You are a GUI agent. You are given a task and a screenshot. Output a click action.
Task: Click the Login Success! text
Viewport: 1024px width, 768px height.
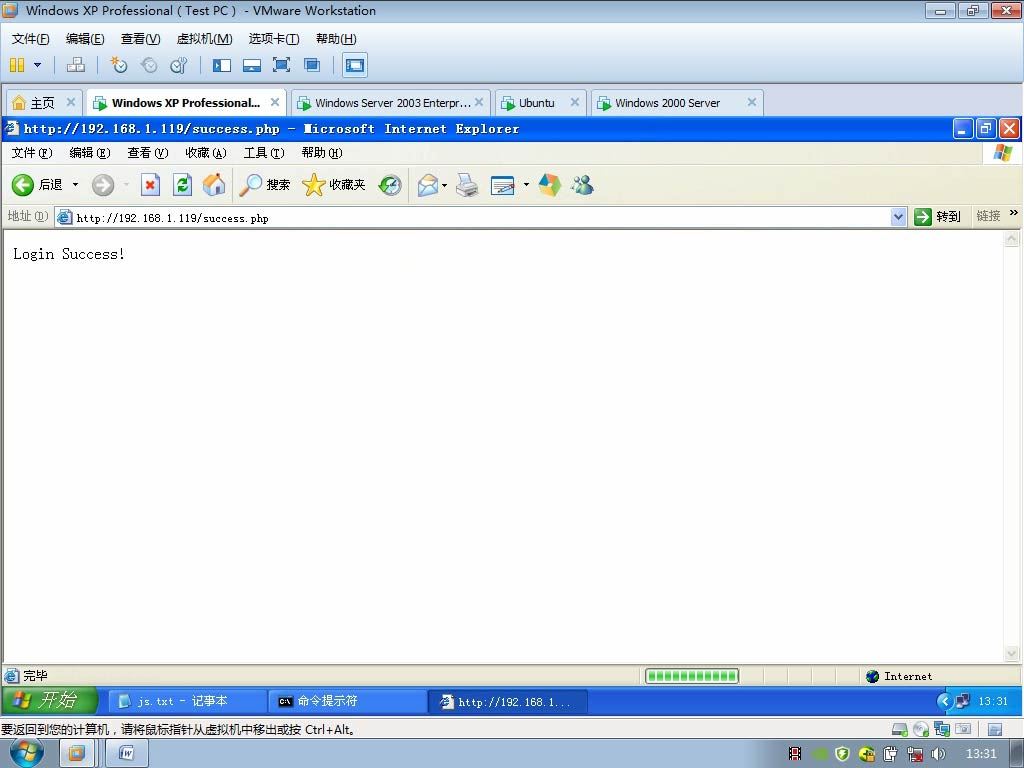(69, 254)
